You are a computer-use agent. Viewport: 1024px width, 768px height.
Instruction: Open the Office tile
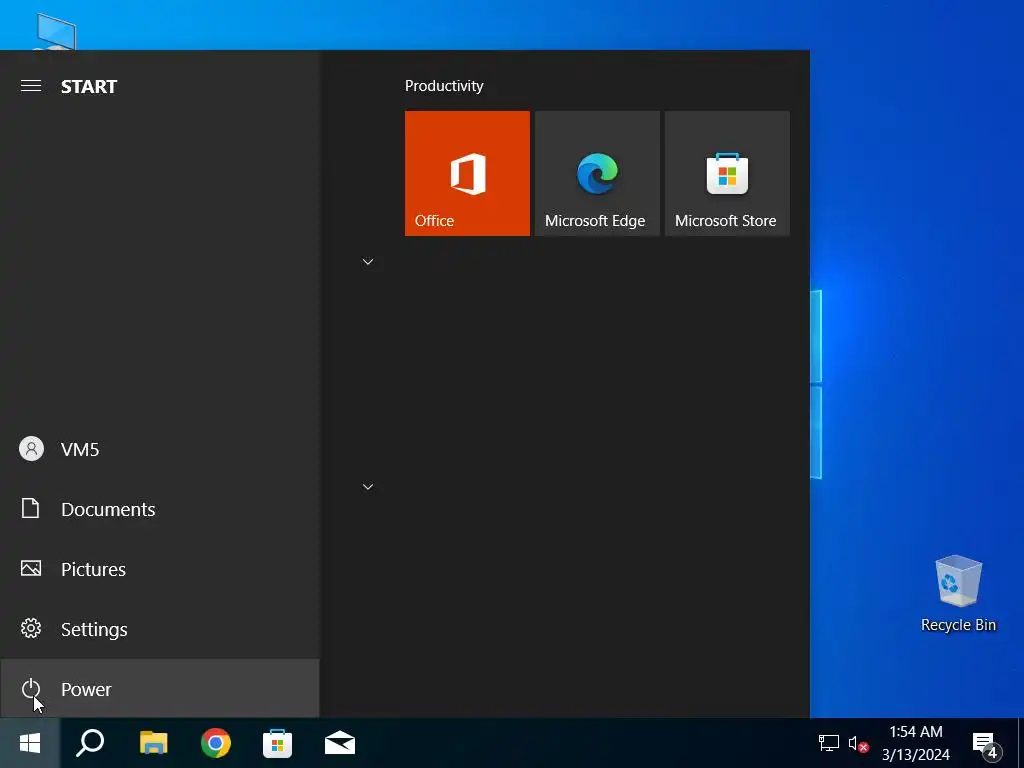point(467,173)
